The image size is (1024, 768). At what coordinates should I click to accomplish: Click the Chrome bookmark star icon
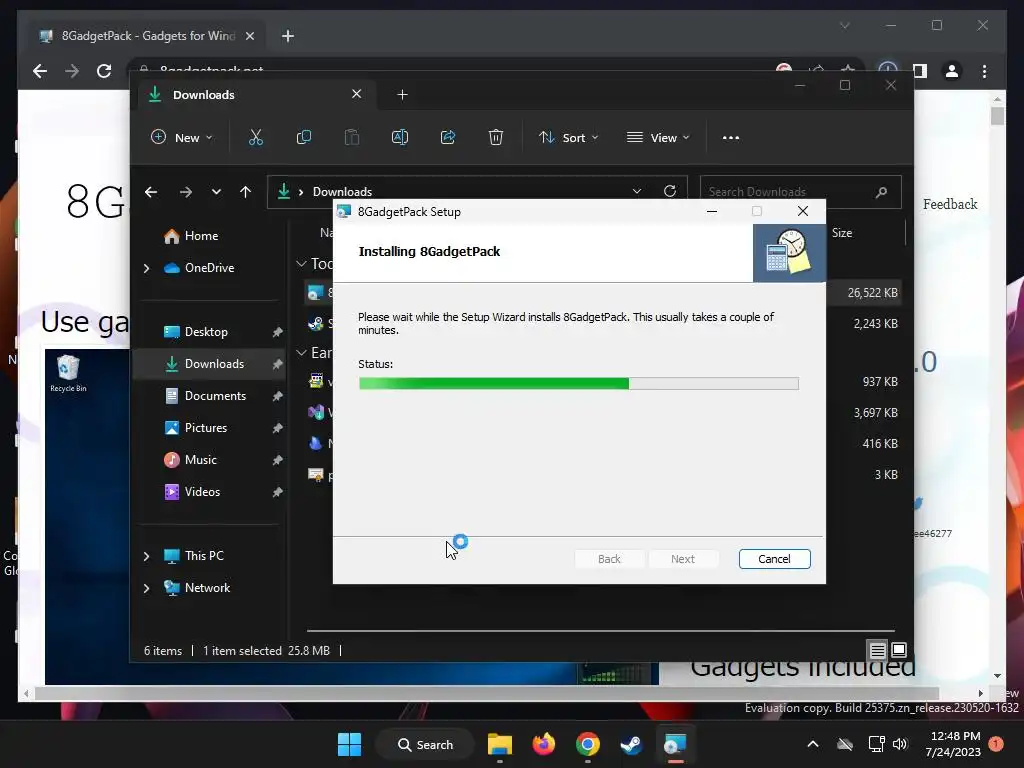pyautogui.click(x=848, y=70)
